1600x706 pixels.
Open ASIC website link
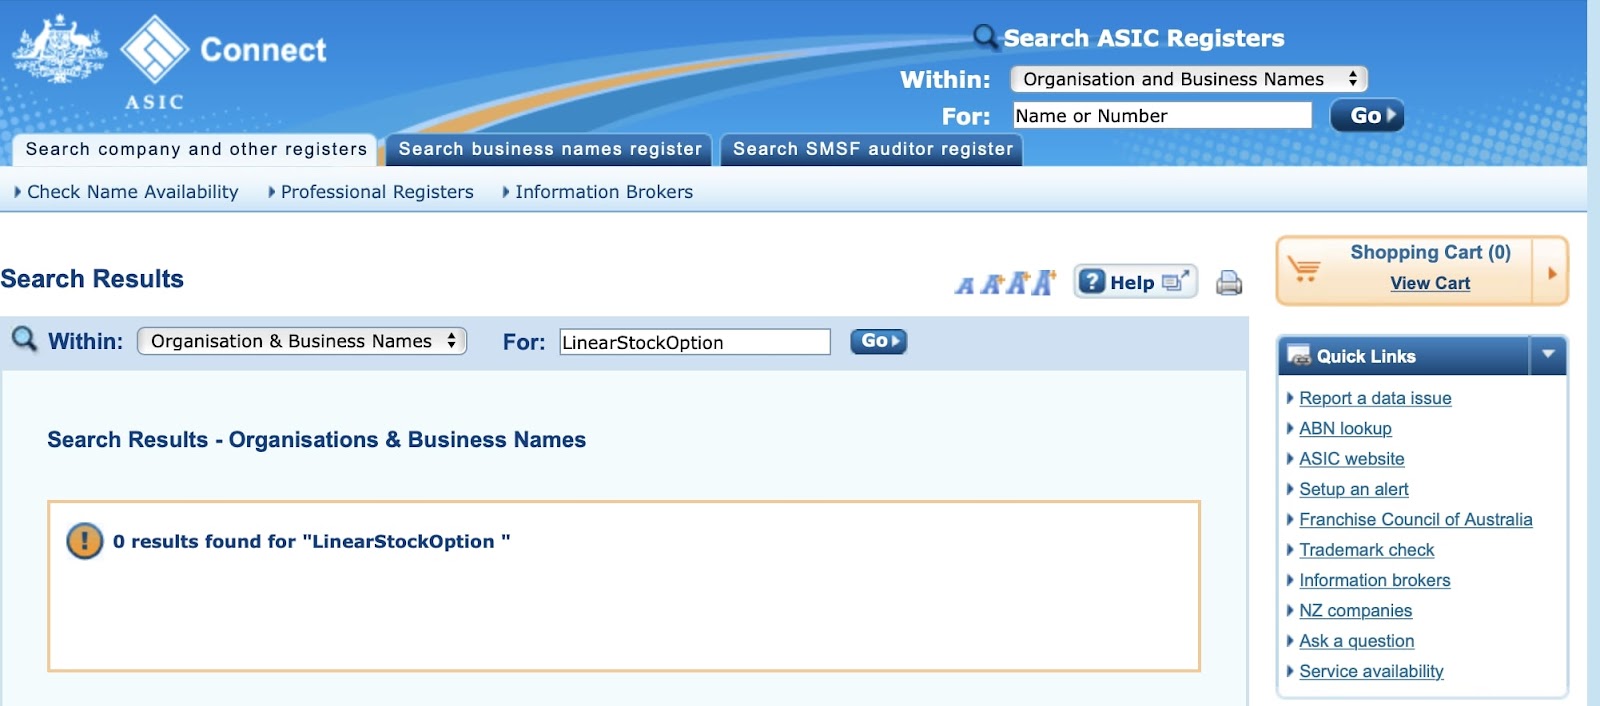pyautogui.click(x=1352, y=459)
